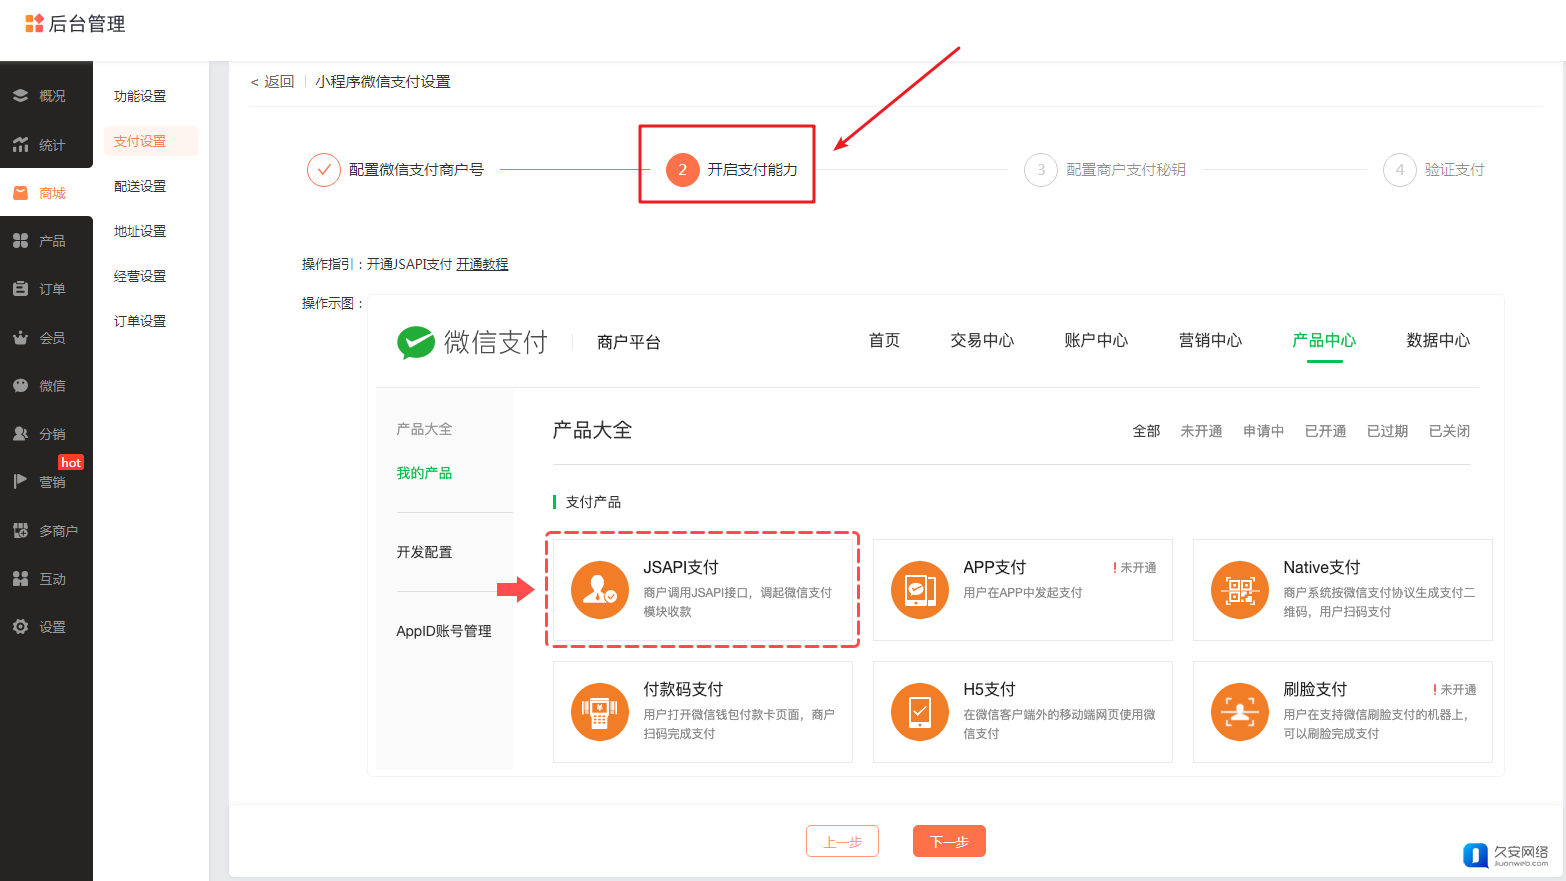Click the 刷脸支付 face scan icon
The image size is (1566, 881).
[1240, 712]
